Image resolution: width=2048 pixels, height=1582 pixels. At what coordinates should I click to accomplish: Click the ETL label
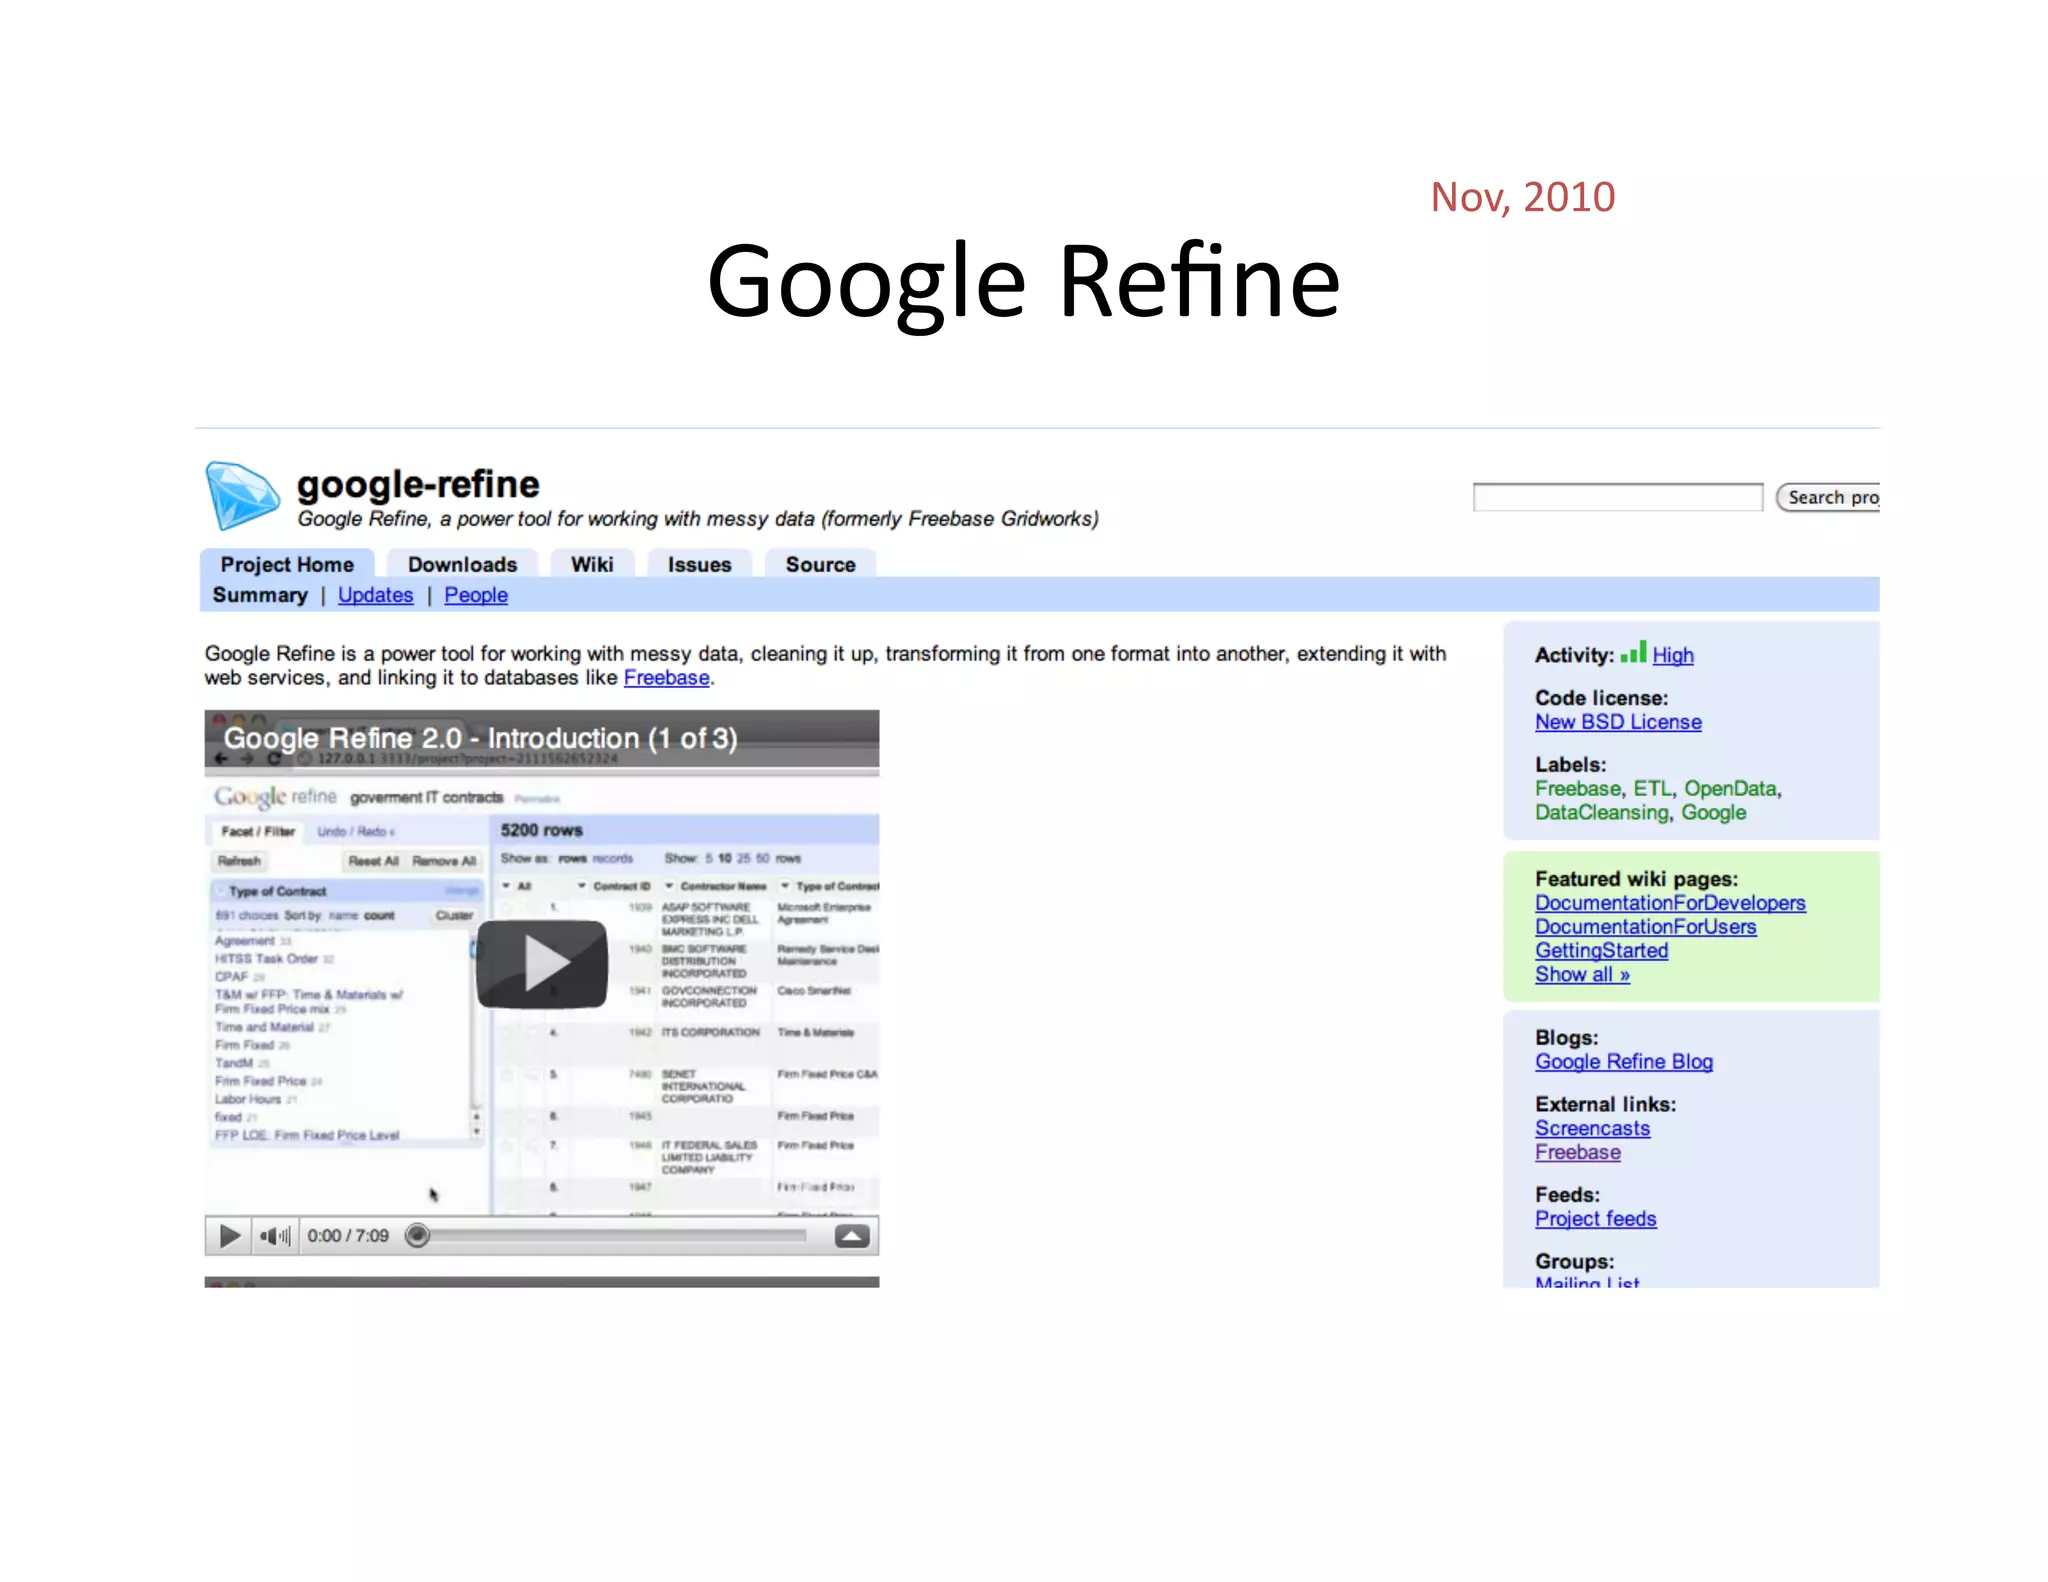click(x=1653, y=788)
